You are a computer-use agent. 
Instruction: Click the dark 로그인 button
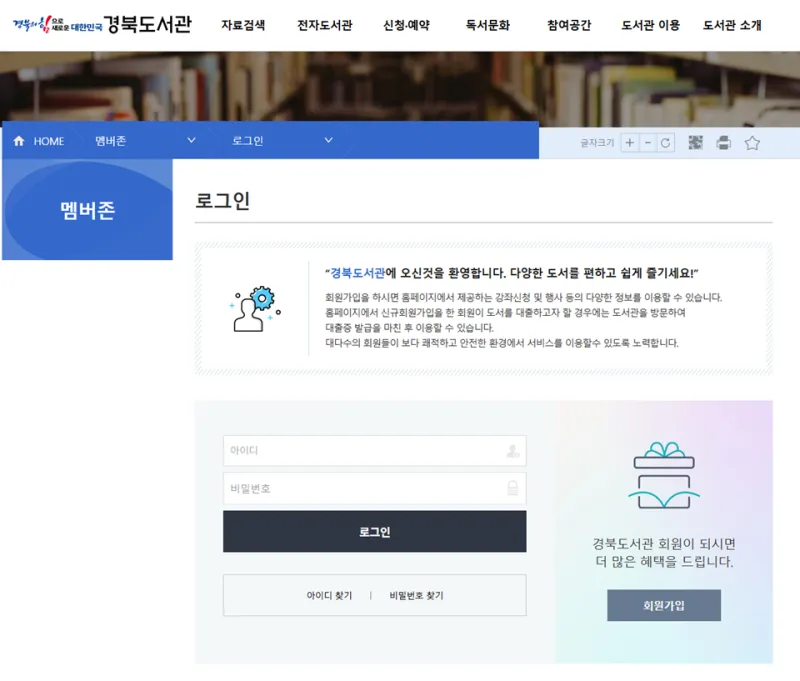[x=374, y=532]
